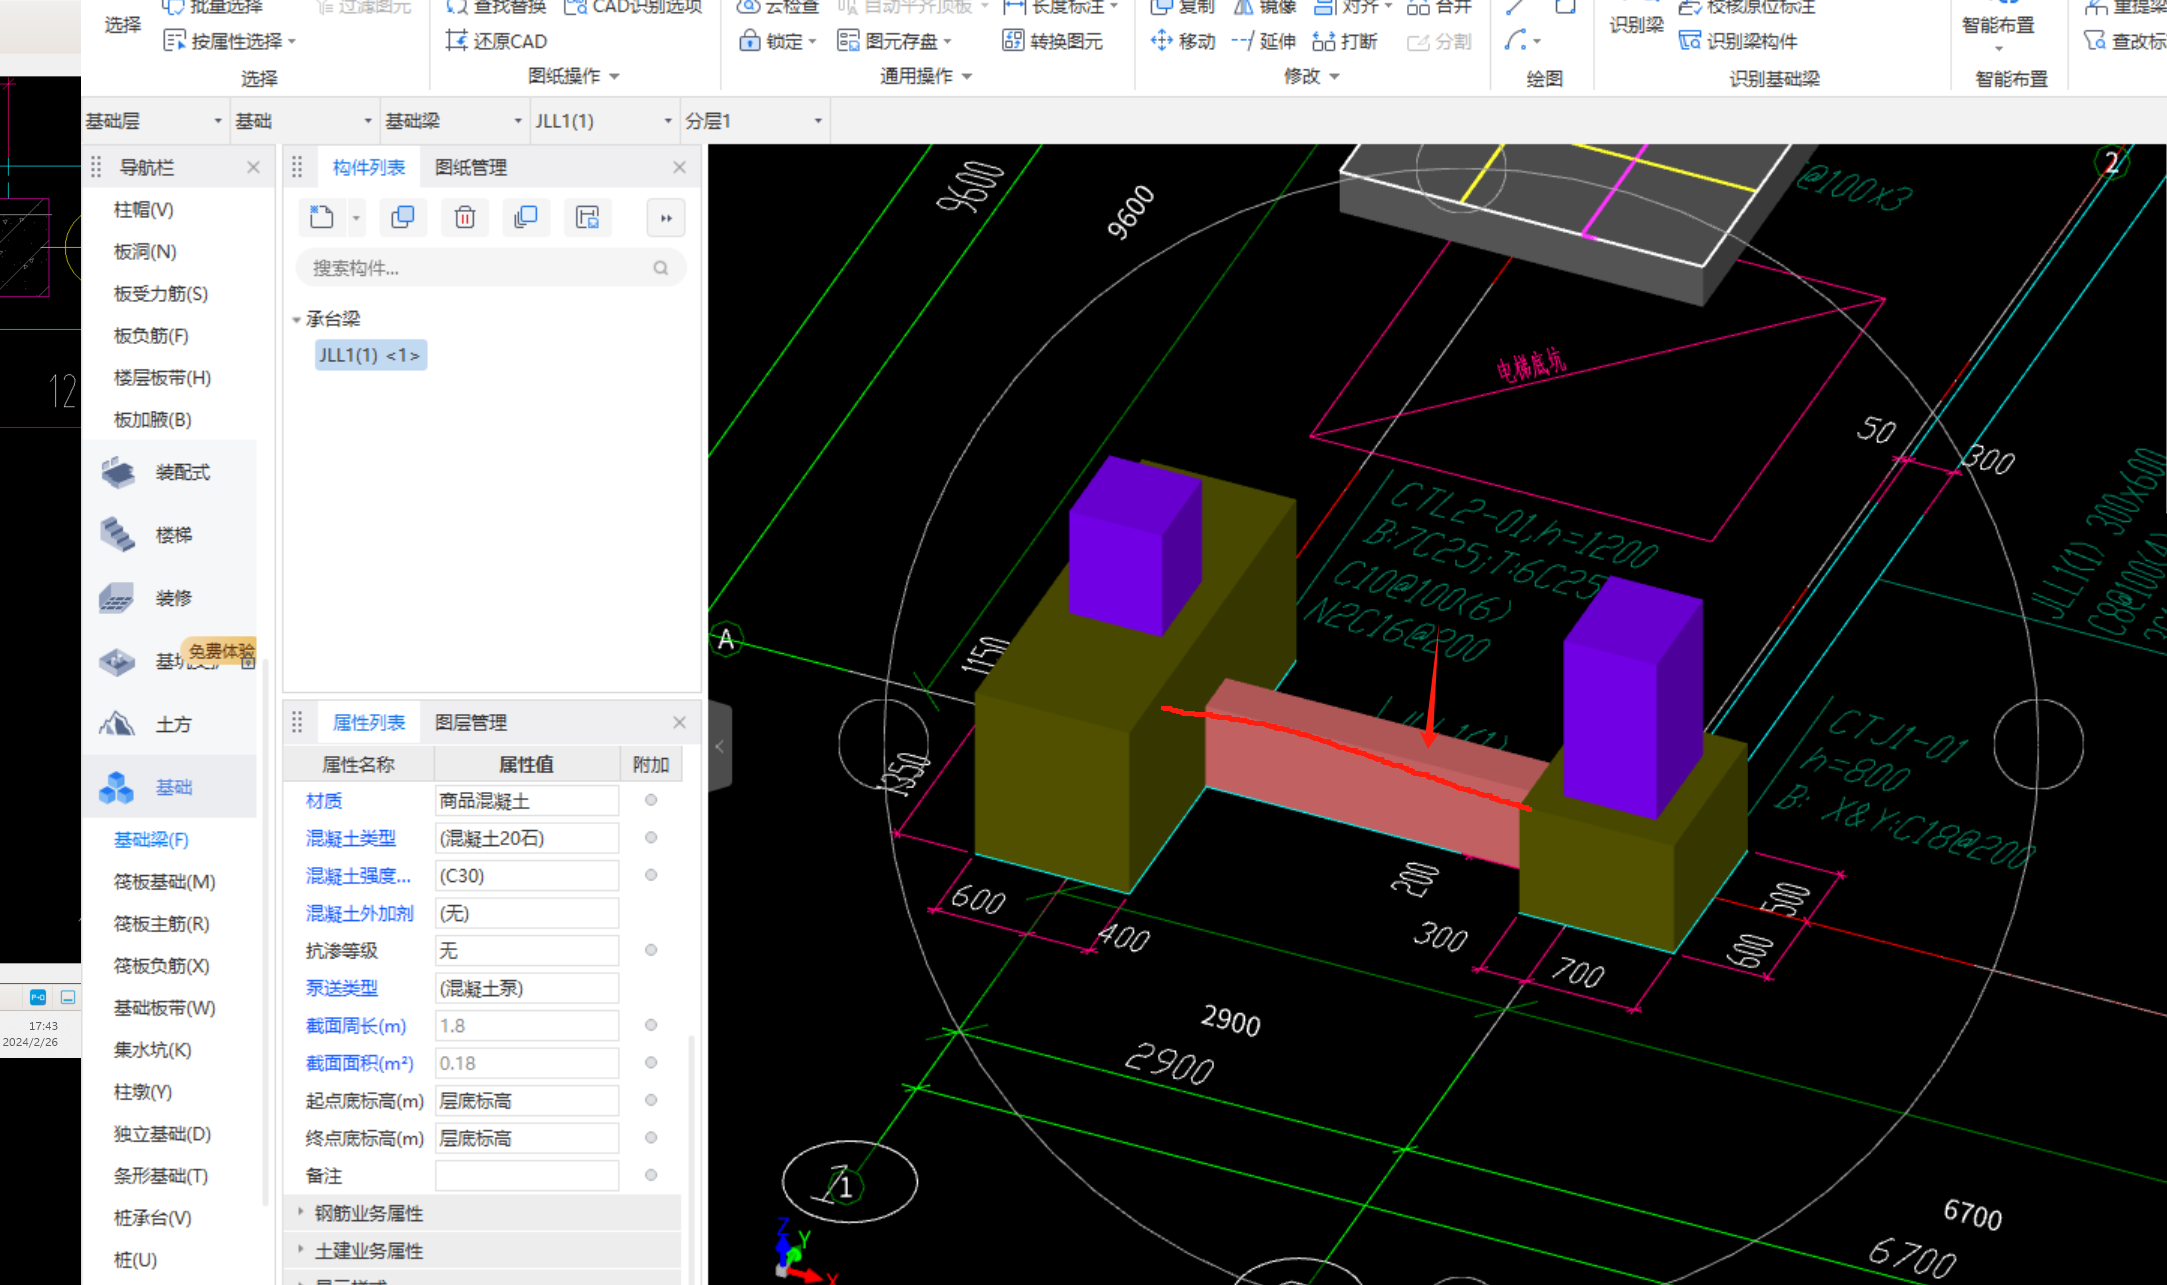The width and height of the screenshot is (2167, 1285).
Task: Toggle the 附加 circle for 截面面积 row
Action: (651, 1062)
